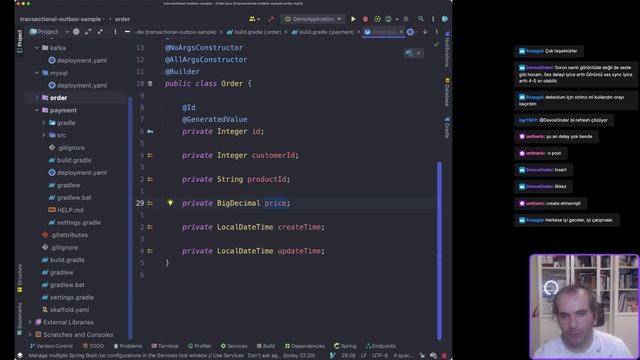Open the Dependencies tool window

click(305, 346)
